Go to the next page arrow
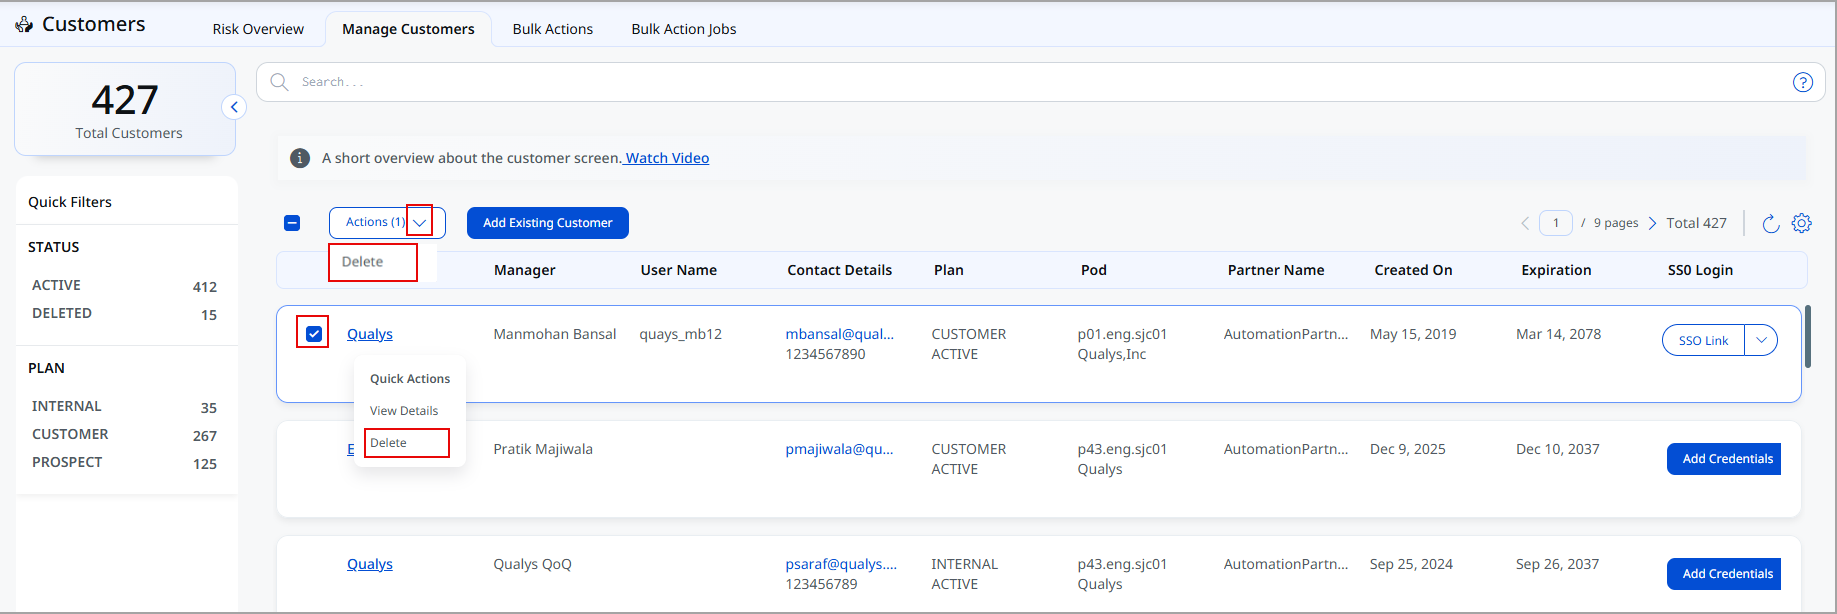 tap(1652, 223)
